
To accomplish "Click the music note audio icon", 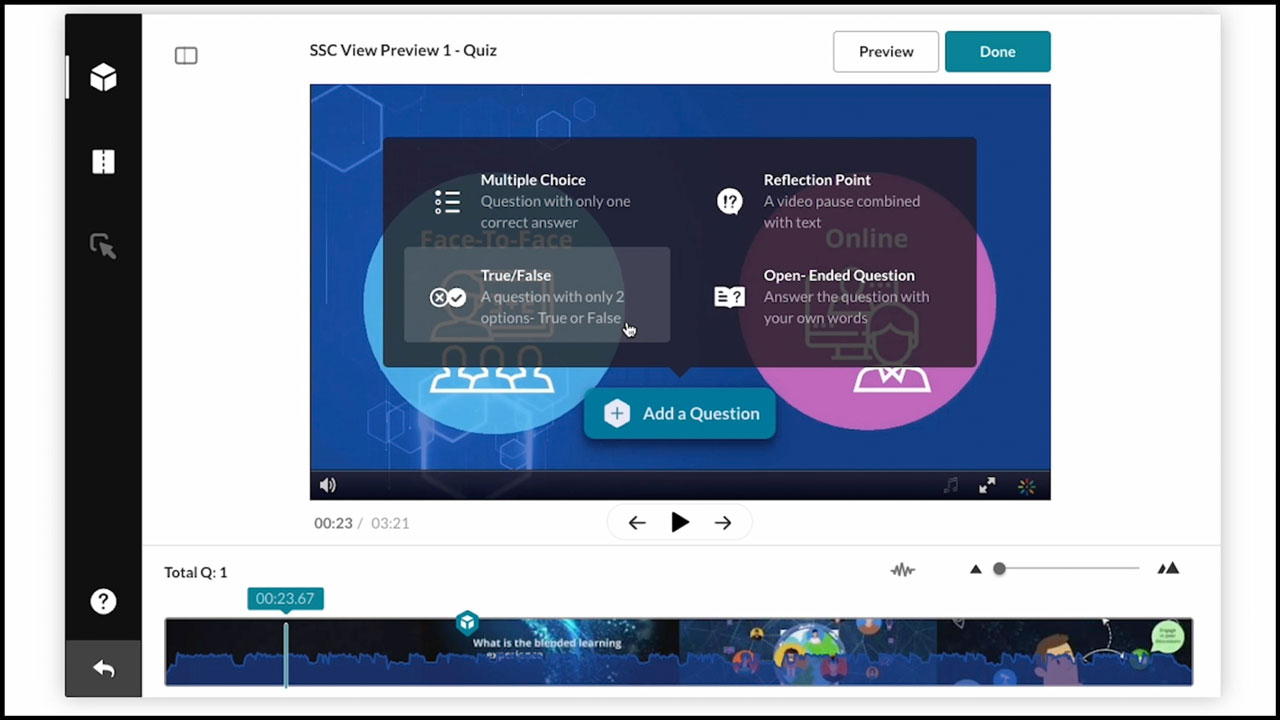I will pos(950,485).
